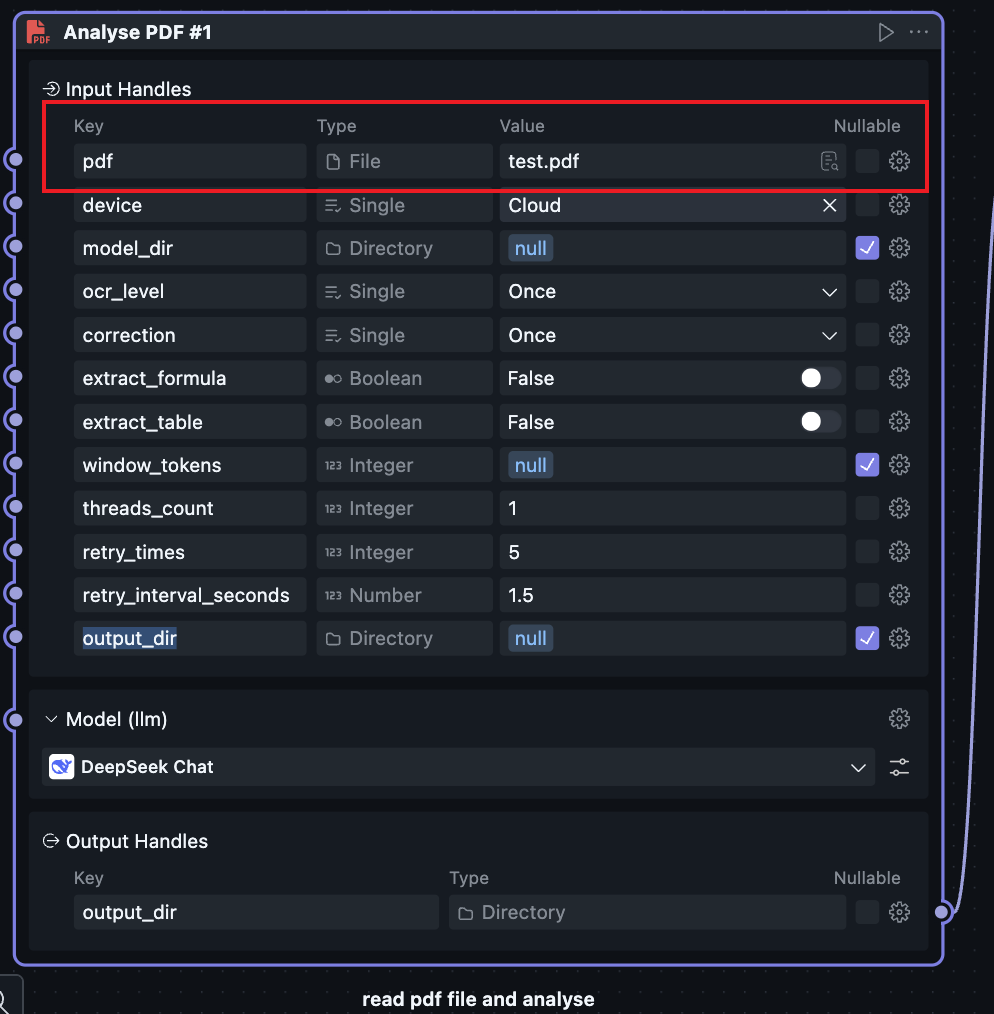
Task: Click the retry_interval_seconds value field
Action: pos(672,595)
